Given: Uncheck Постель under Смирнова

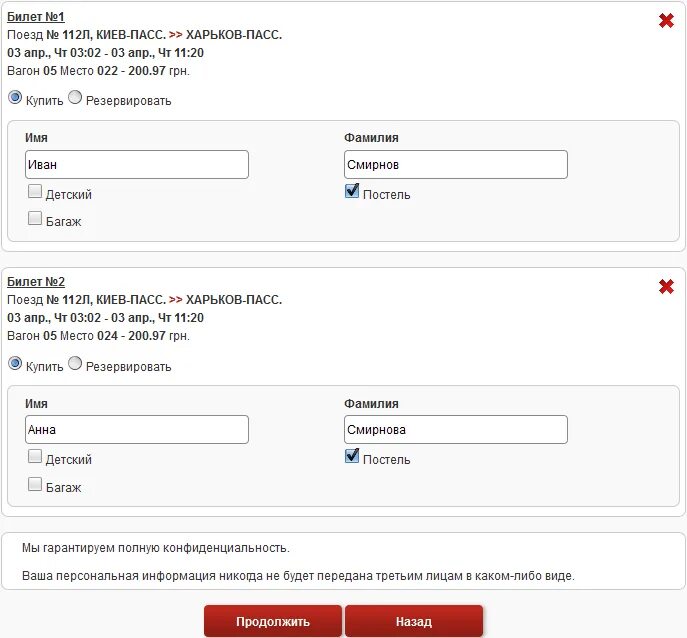Looking at the screenshot, I should (x=352, y=456).
